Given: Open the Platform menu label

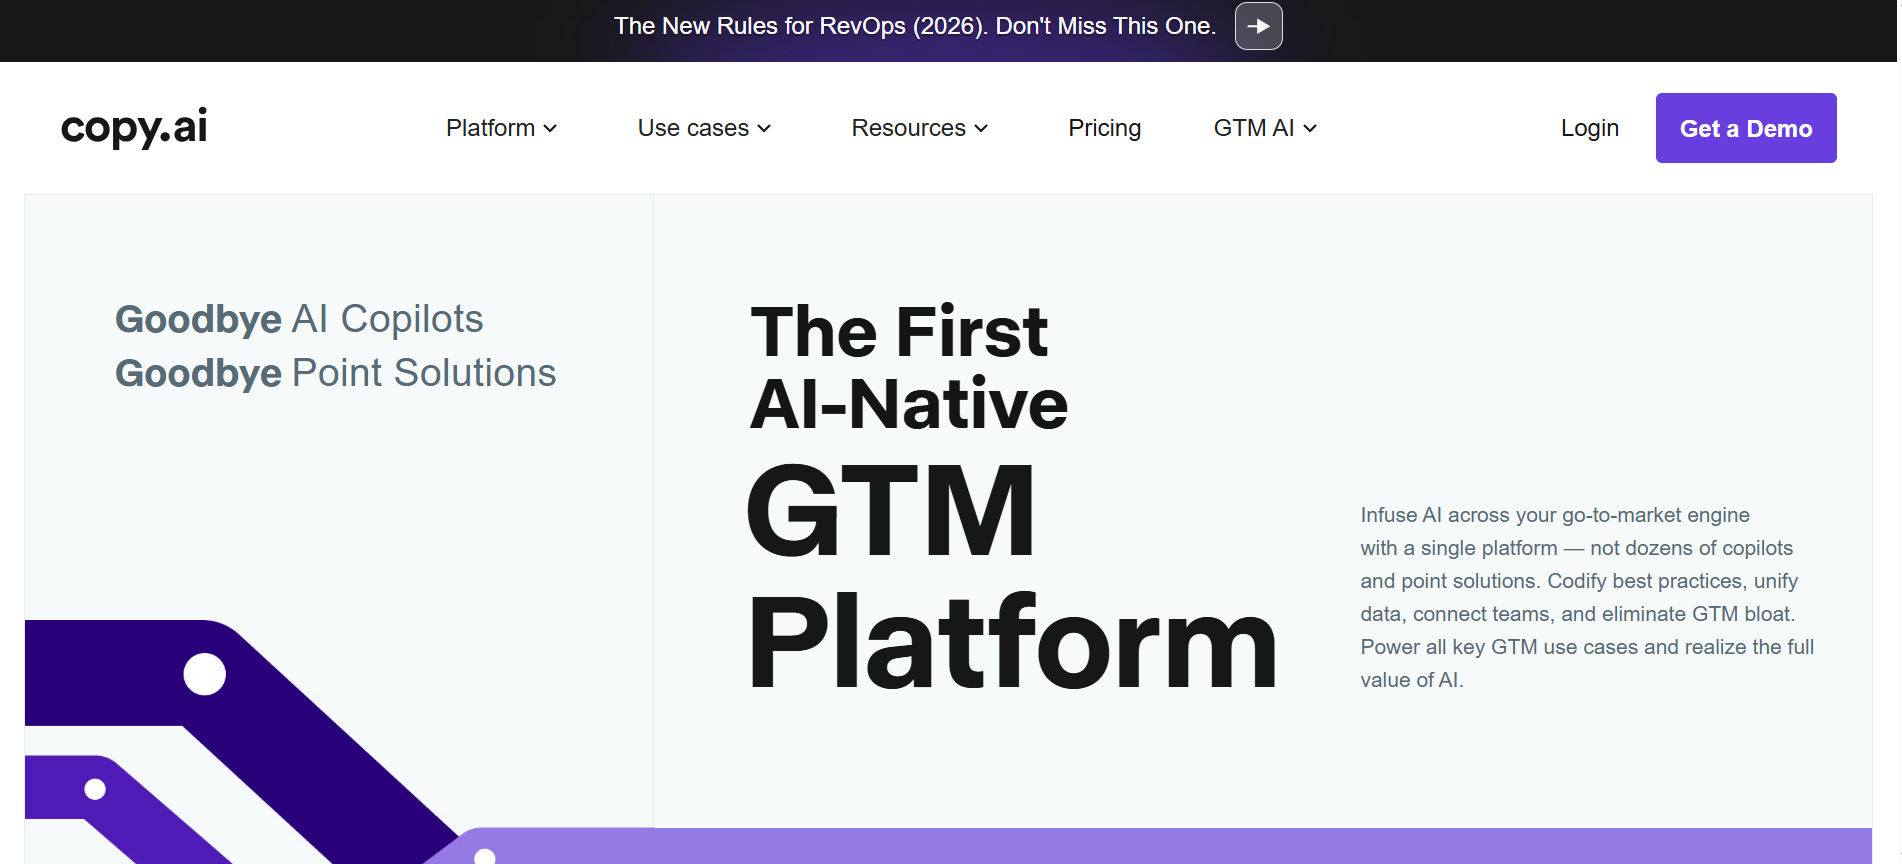Looking at the screenshot, I should tap(490, 128).
